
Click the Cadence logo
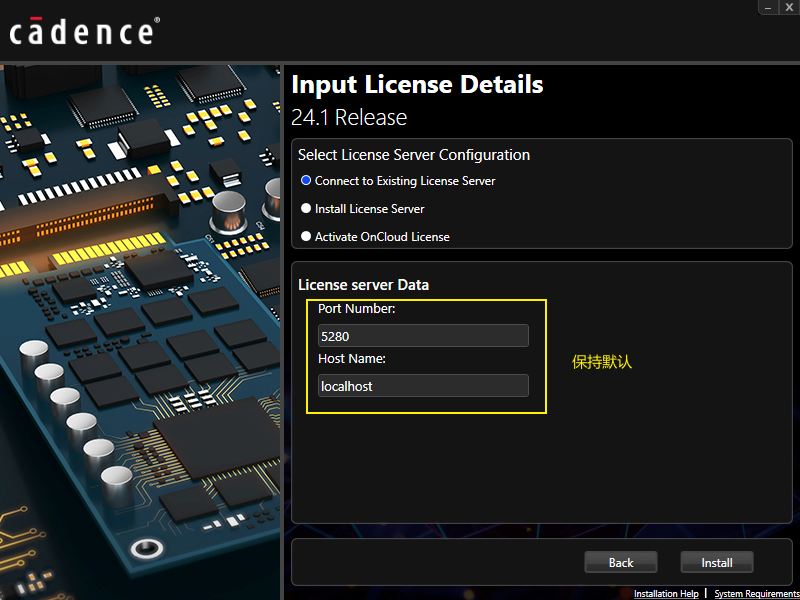(x=83, y=30)
